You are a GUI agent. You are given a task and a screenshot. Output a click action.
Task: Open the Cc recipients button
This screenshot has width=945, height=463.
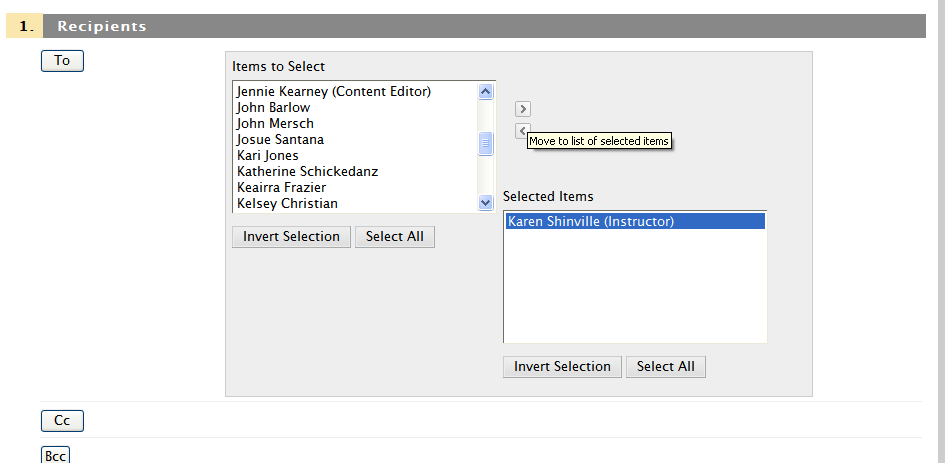pos(62,421)
